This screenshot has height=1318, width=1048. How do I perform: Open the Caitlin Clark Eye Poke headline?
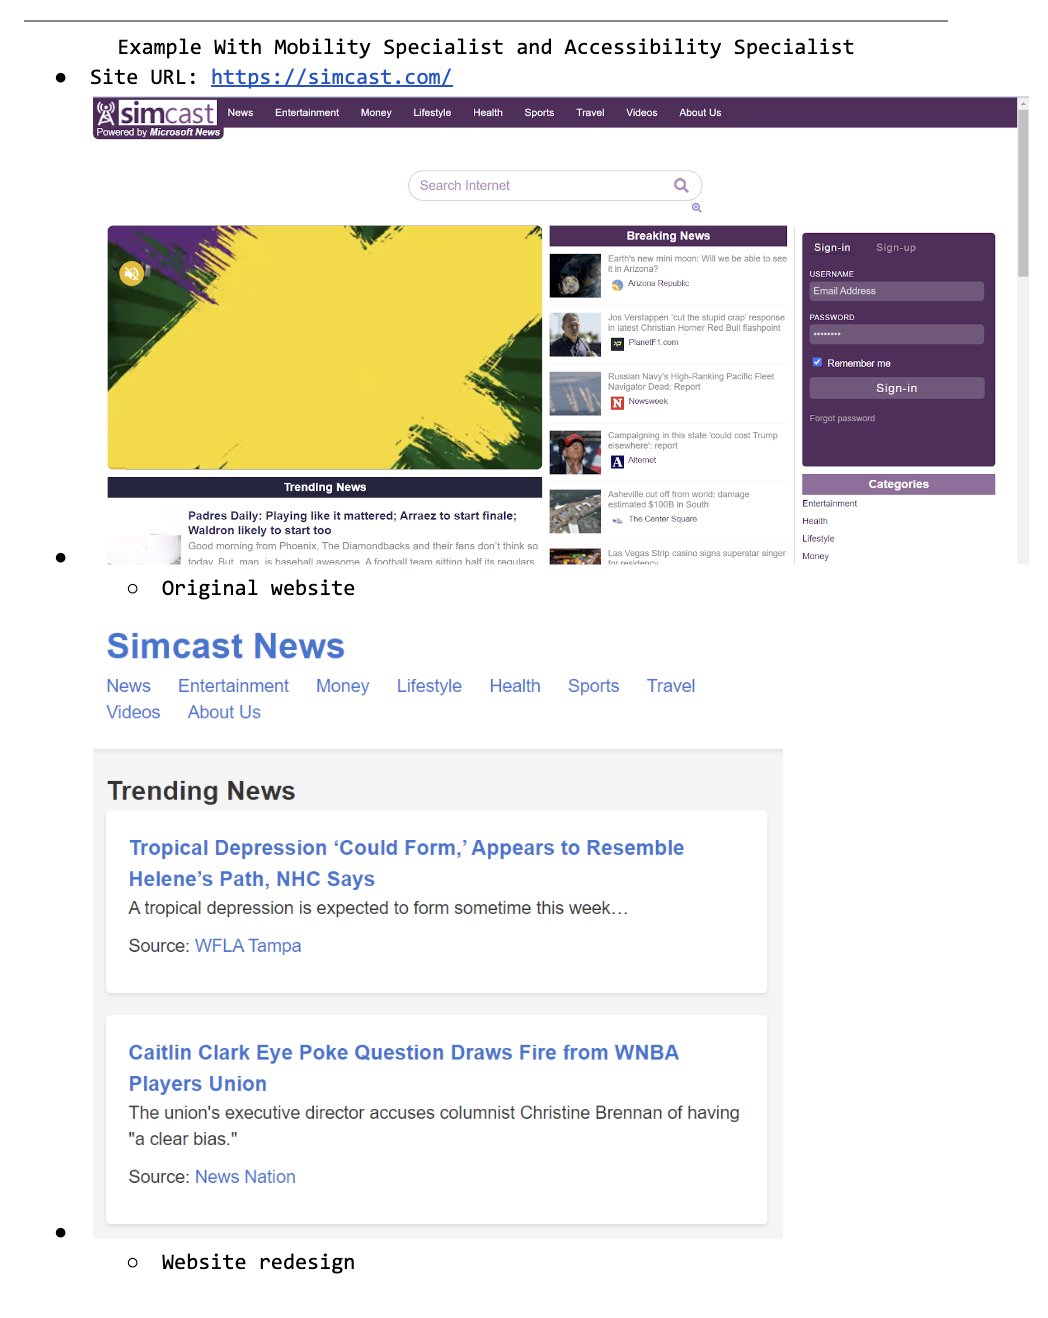404,1068
